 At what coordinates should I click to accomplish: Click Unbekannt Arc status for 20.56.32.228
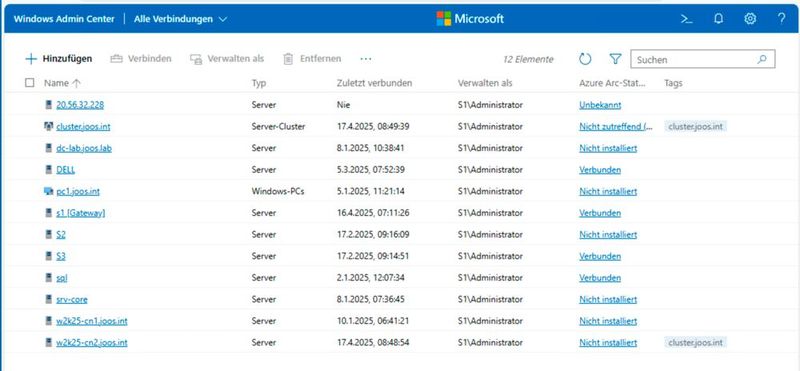[x=600, y=105]
